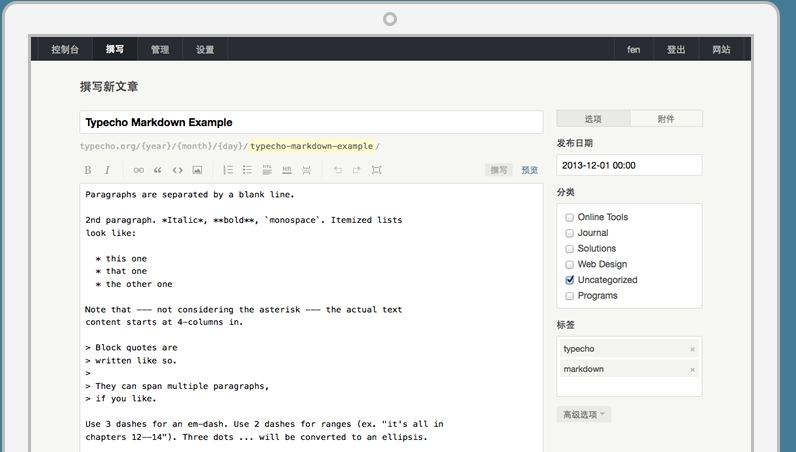Insert a hyperlink via link icon
The width and height of the screenshot is (796, 452).
click(x=138, y=170)
